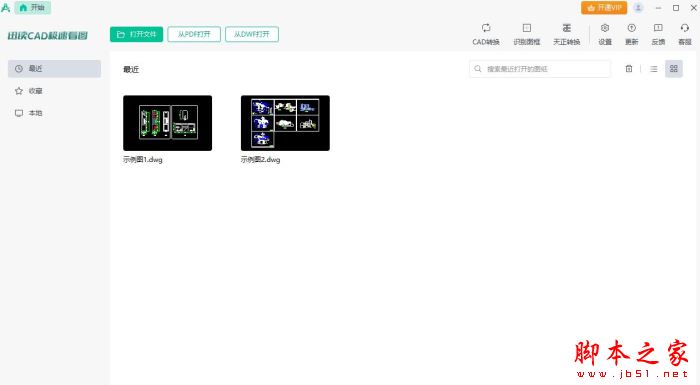700x385 pixels.
Task: Contact 客服 customer service headset icon
Action: [685, 34]
